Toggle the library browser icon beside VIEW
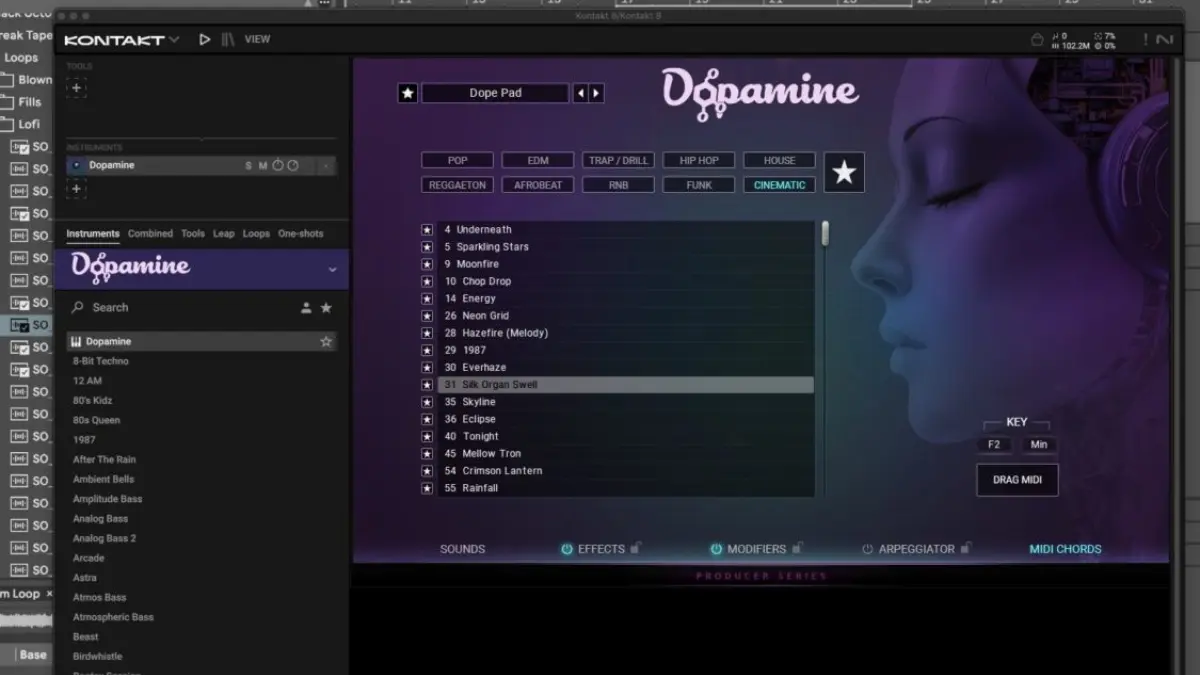This screenshot has height=675, width=1200. pyautogui.click(x=228, y=39)
